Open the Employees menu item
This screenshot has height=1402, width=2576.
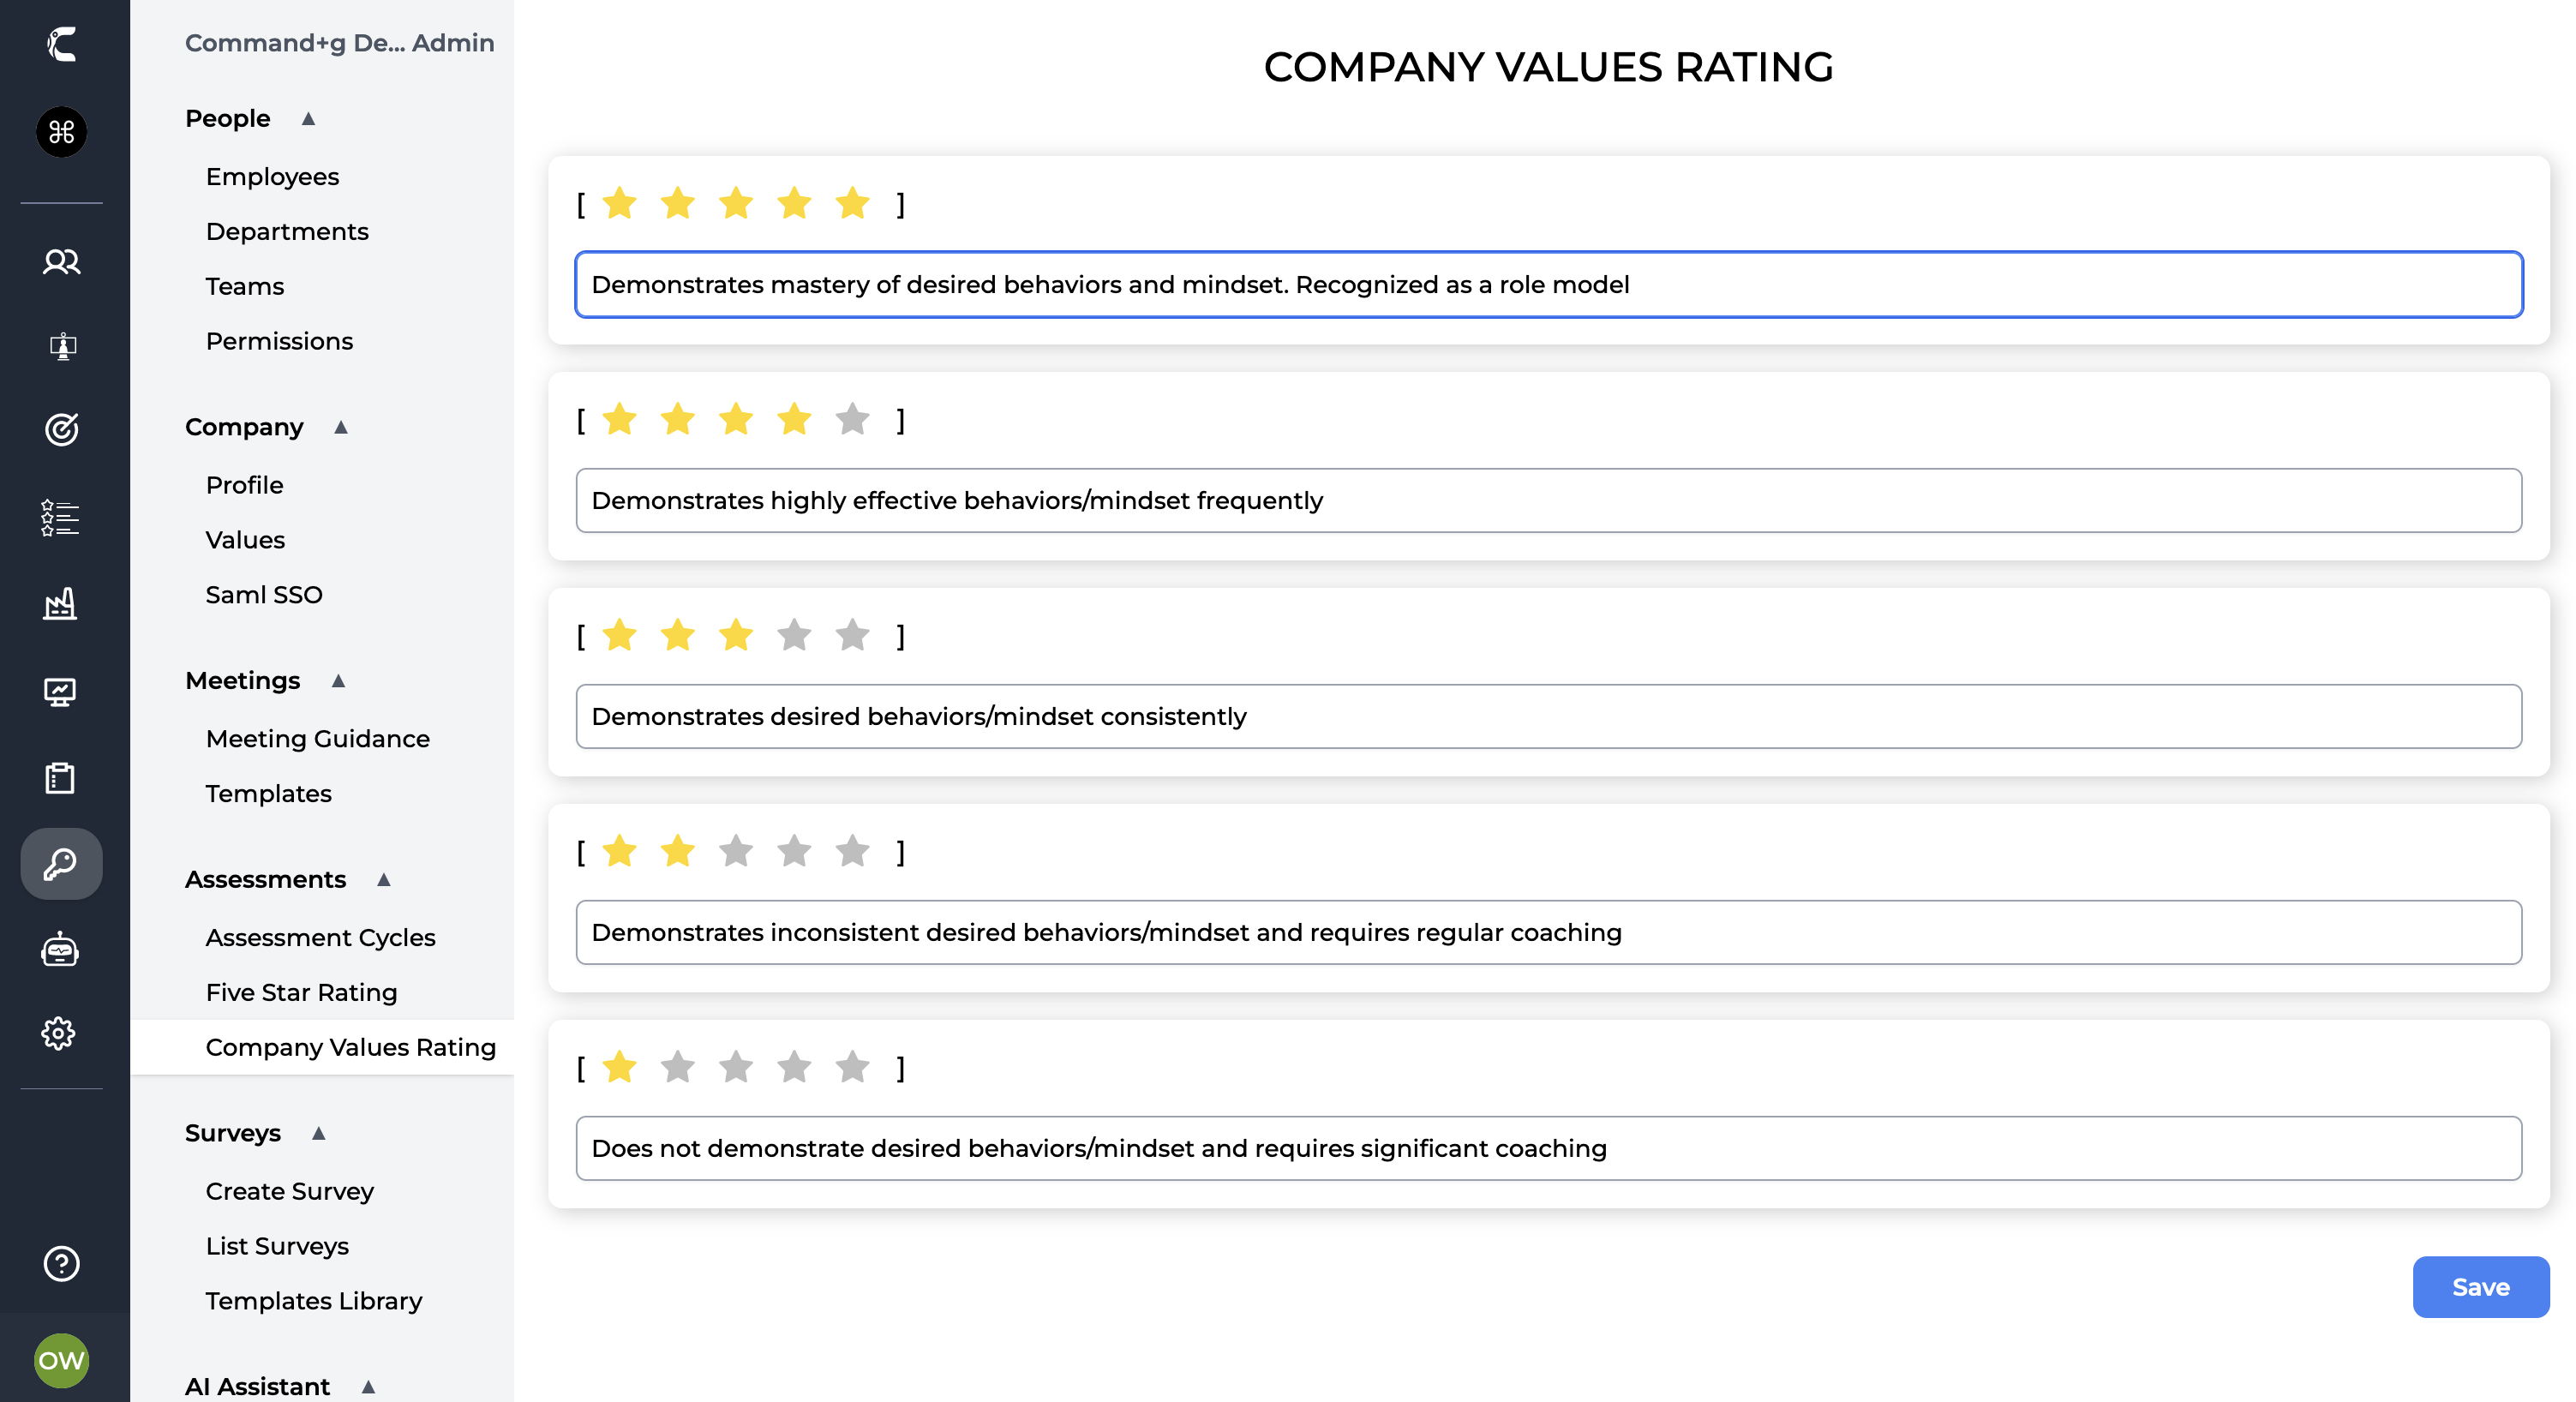(x=272, y=176)
